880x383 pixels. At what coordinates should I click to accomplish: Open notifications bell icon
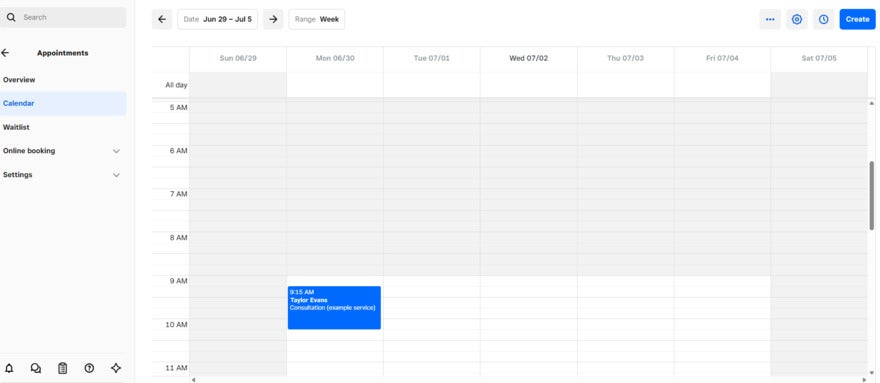tap(9, 368)
